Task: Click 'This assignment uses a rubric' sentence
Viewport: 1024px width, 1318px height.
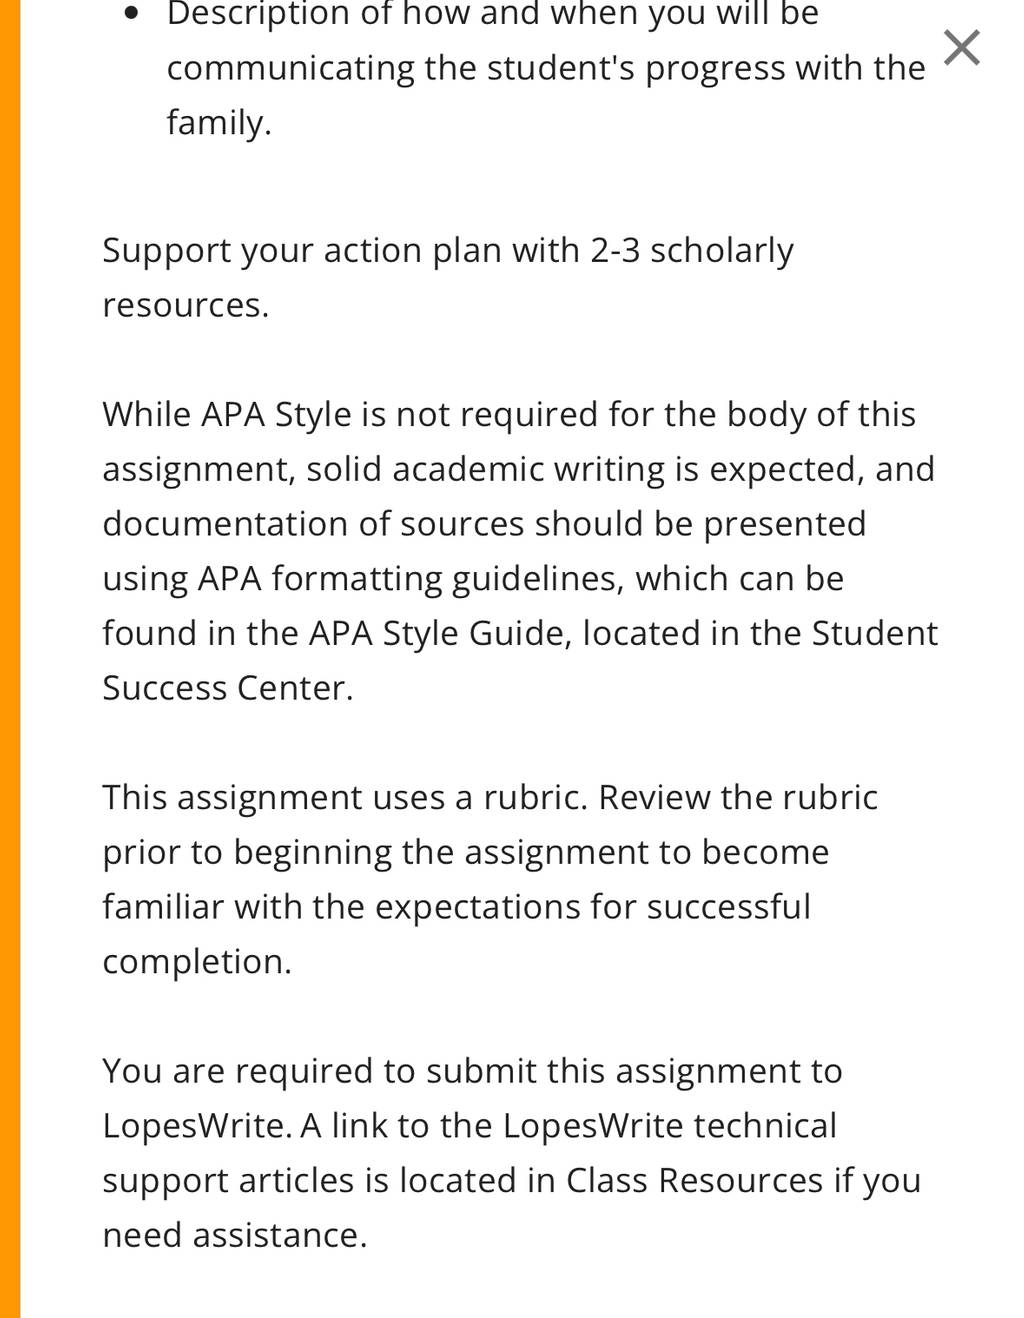Action: [x=346, y=797]
